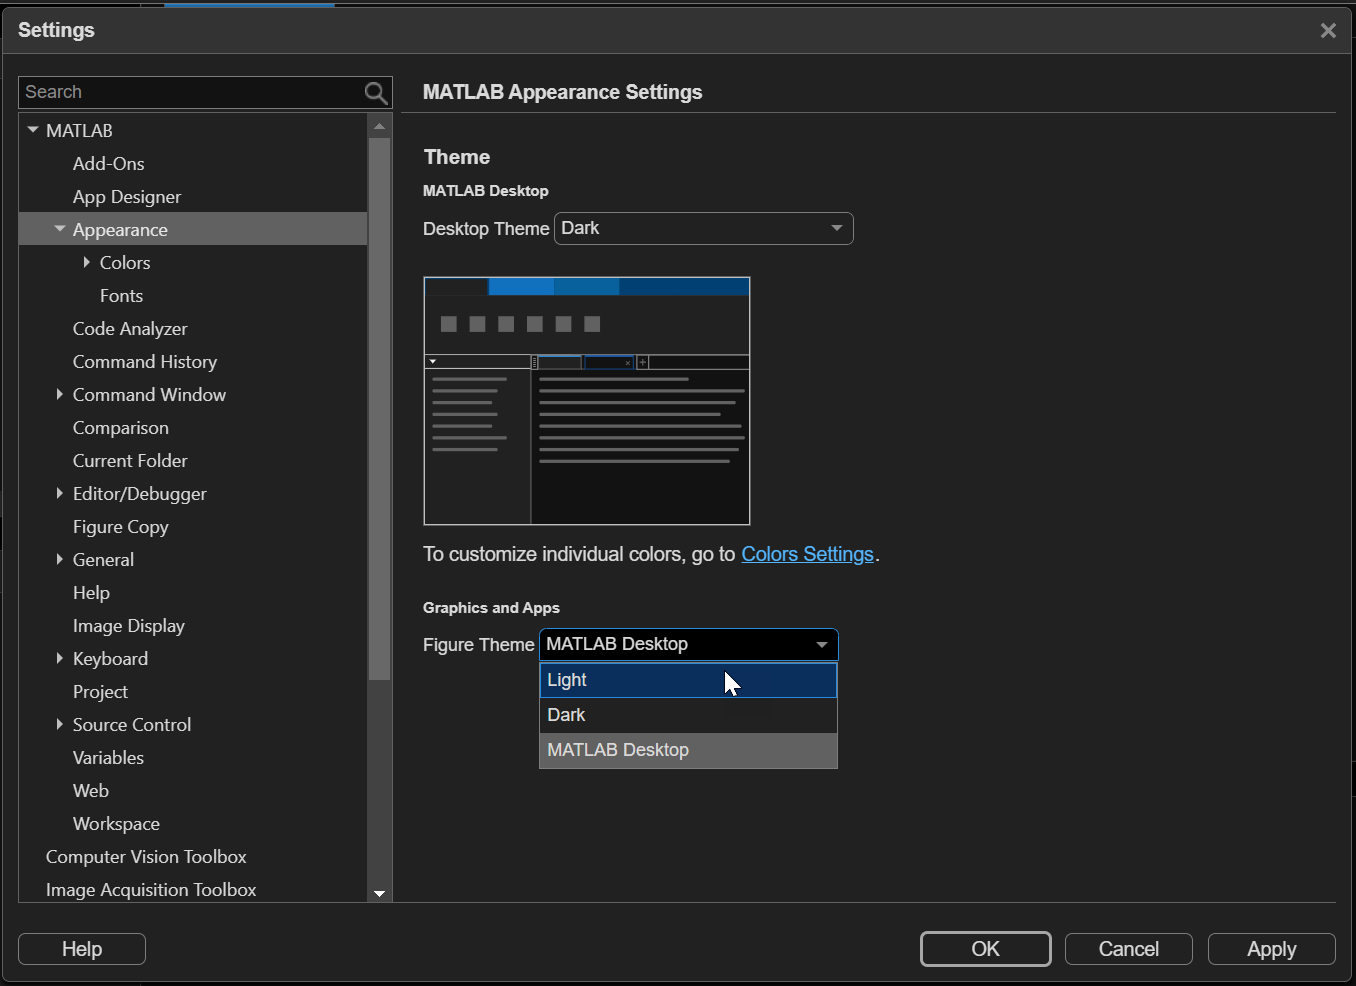The width and height of the screenshot is (1356, 986).
Task: Expand the Source Control node
Action: click(60, 724)
